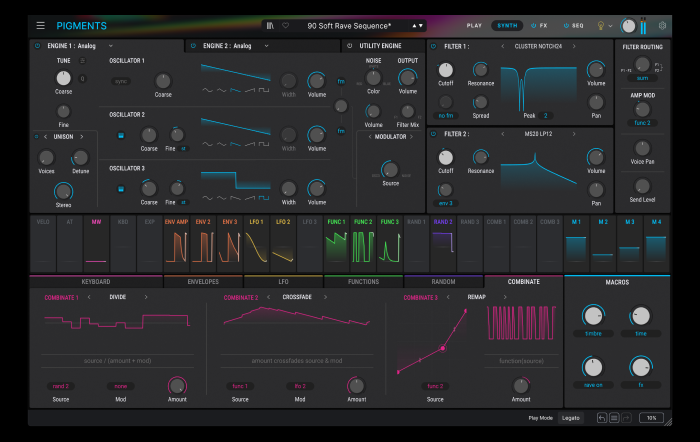Click previous type arrow for Combinate 2
Viewport: 700px width, 442px height.
point(269,297)
